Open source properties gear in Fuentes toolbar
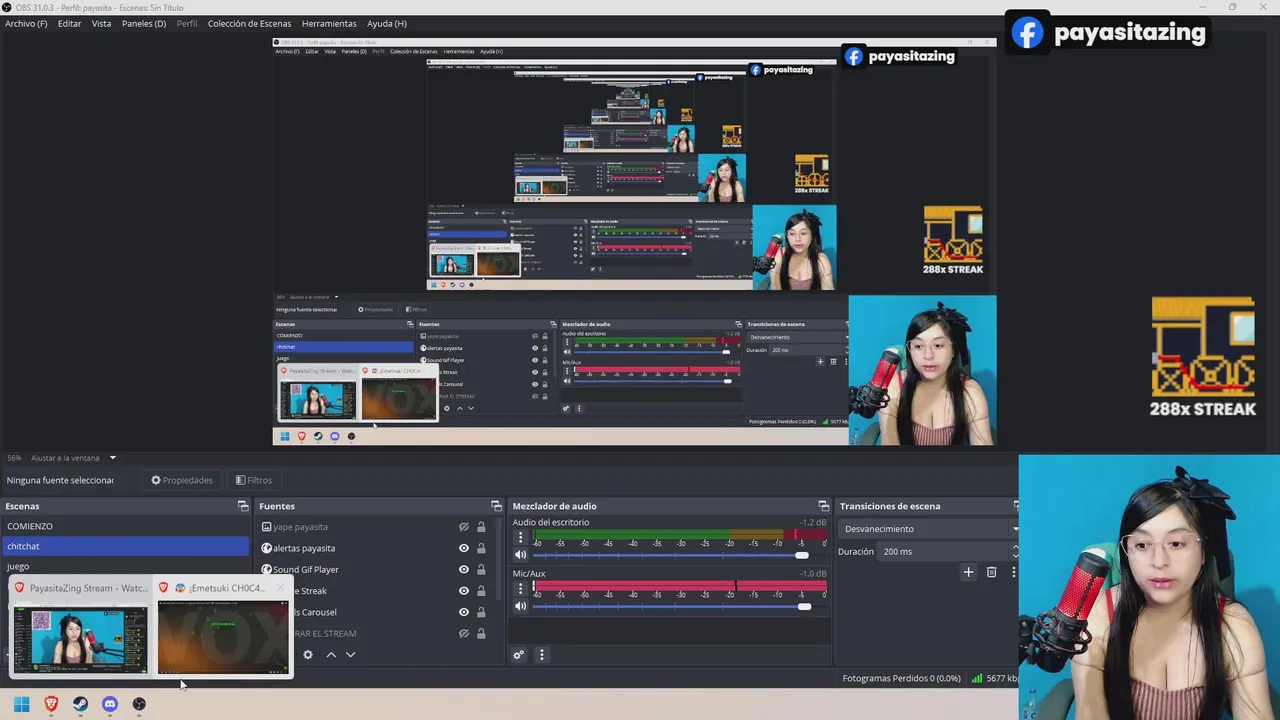This screenshot has height=720, width=1280. pos(308,655)
